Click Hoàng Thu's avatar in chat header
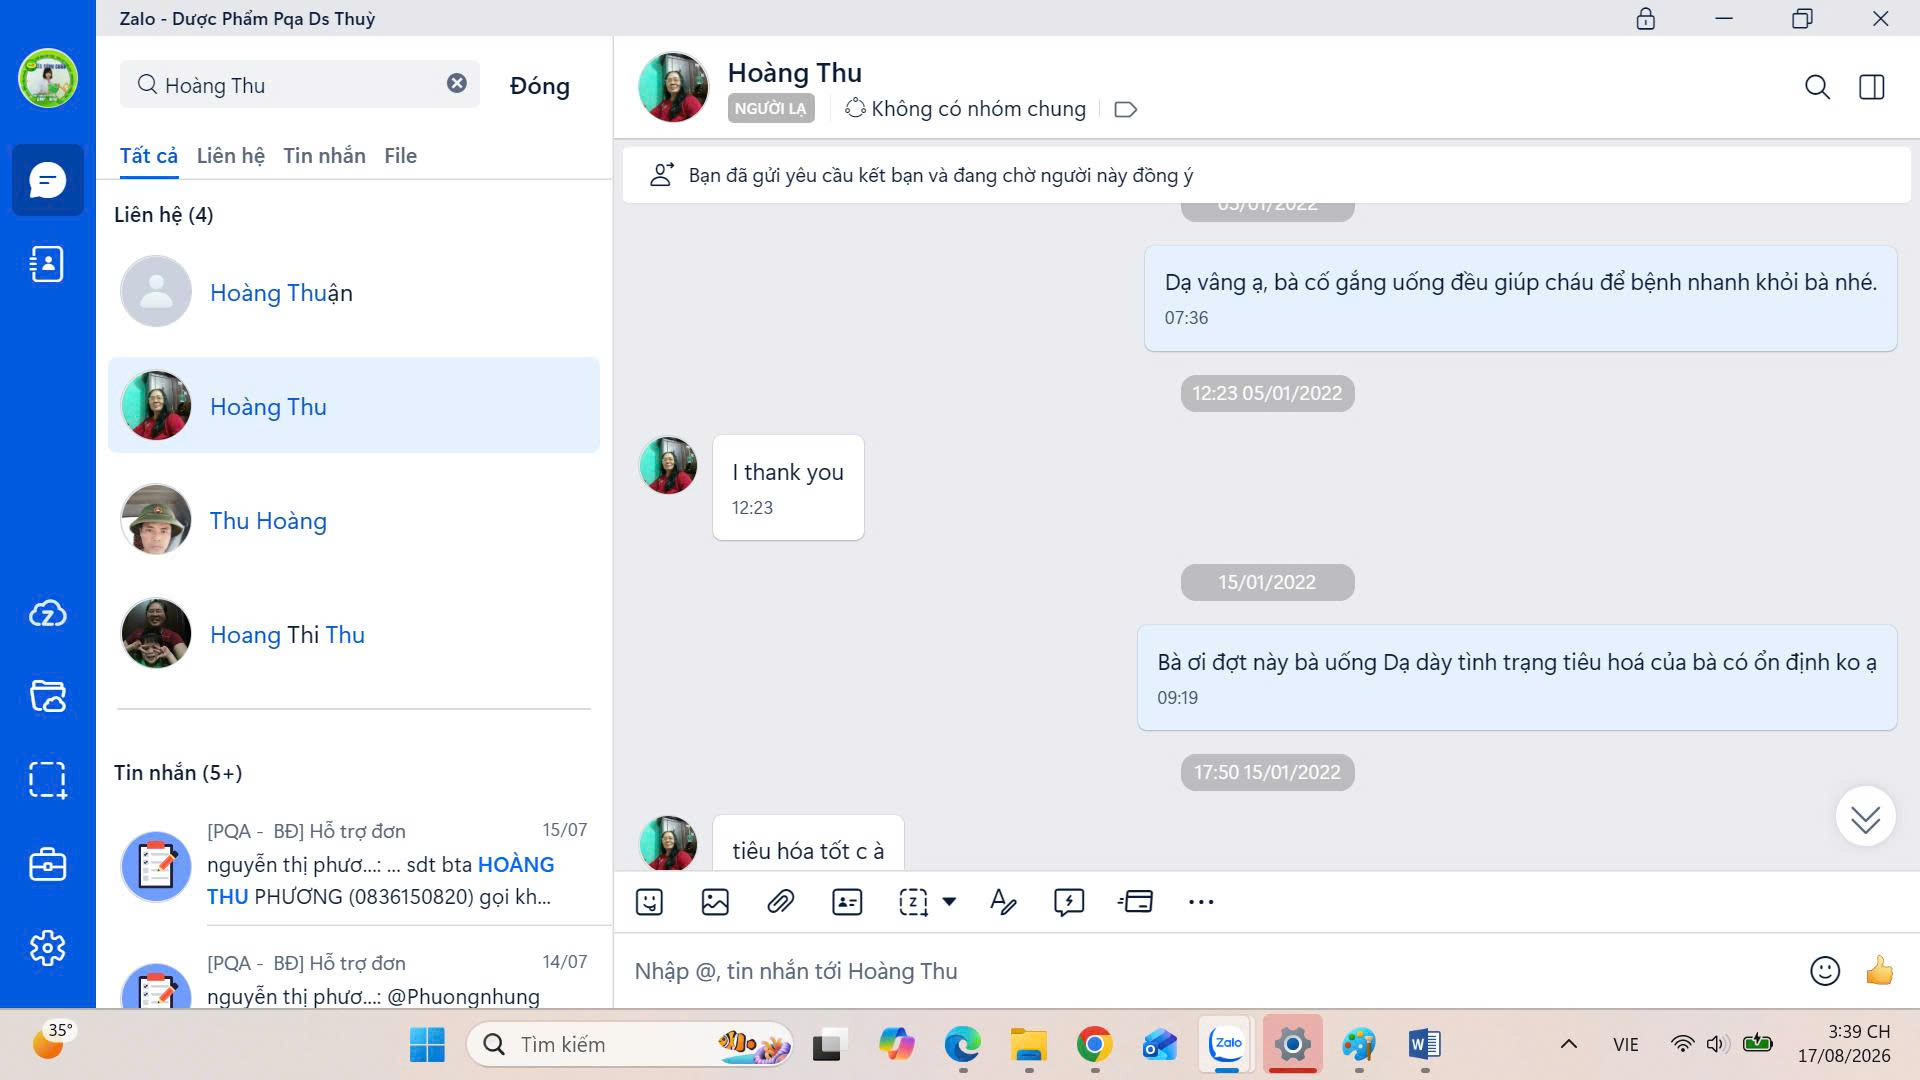Viewport: 1920px width, 1080px height. [673, 87]
